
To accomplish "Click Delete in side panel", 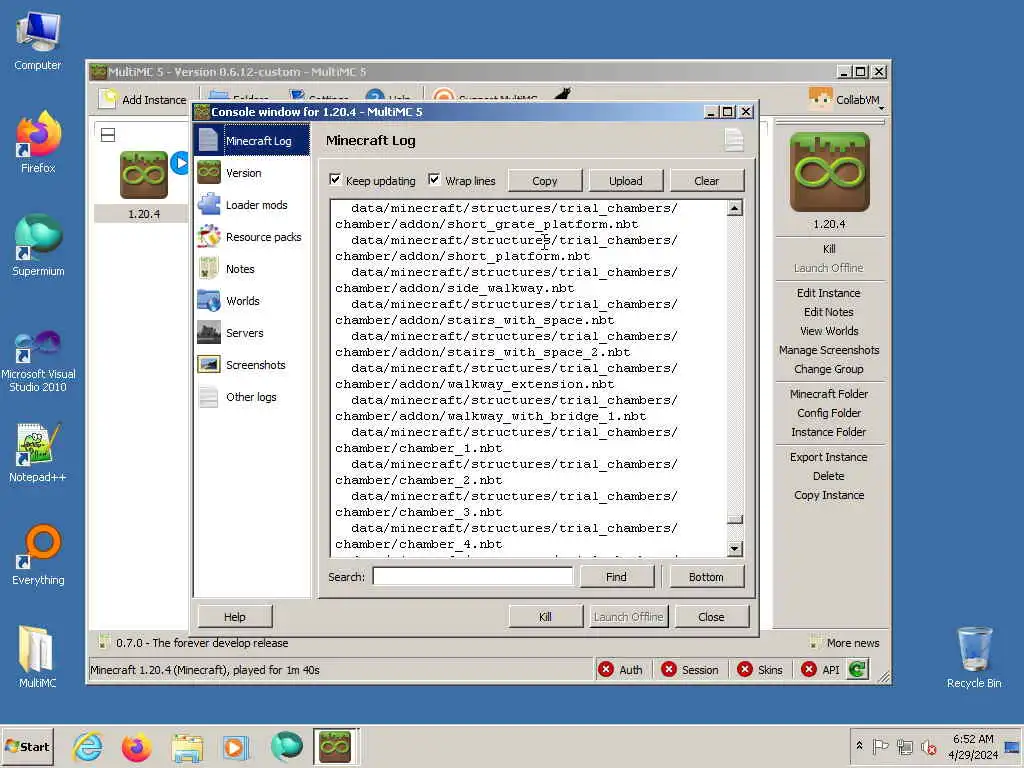I will pos(829,476).
